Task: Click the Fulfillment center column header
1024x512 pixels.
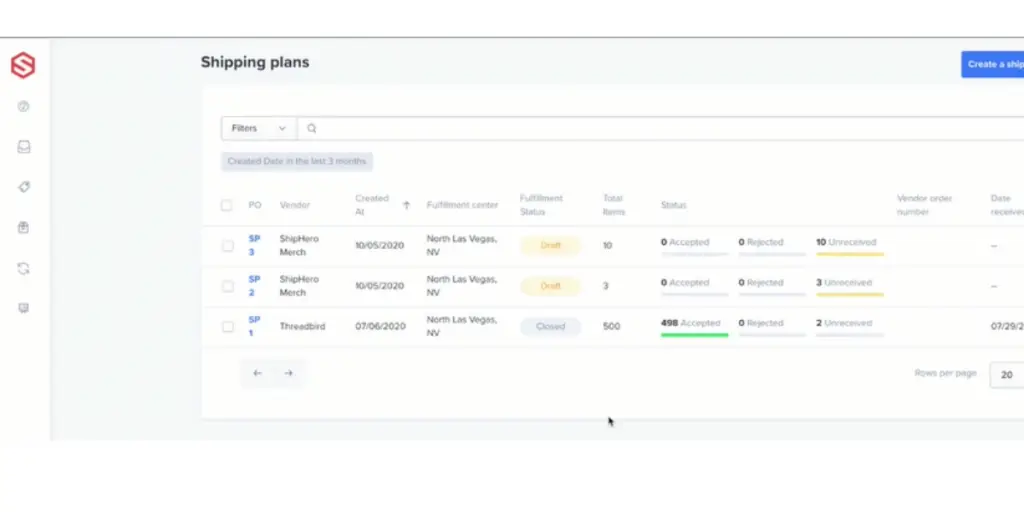Action: pyautogui.click(x=462, y=205)
